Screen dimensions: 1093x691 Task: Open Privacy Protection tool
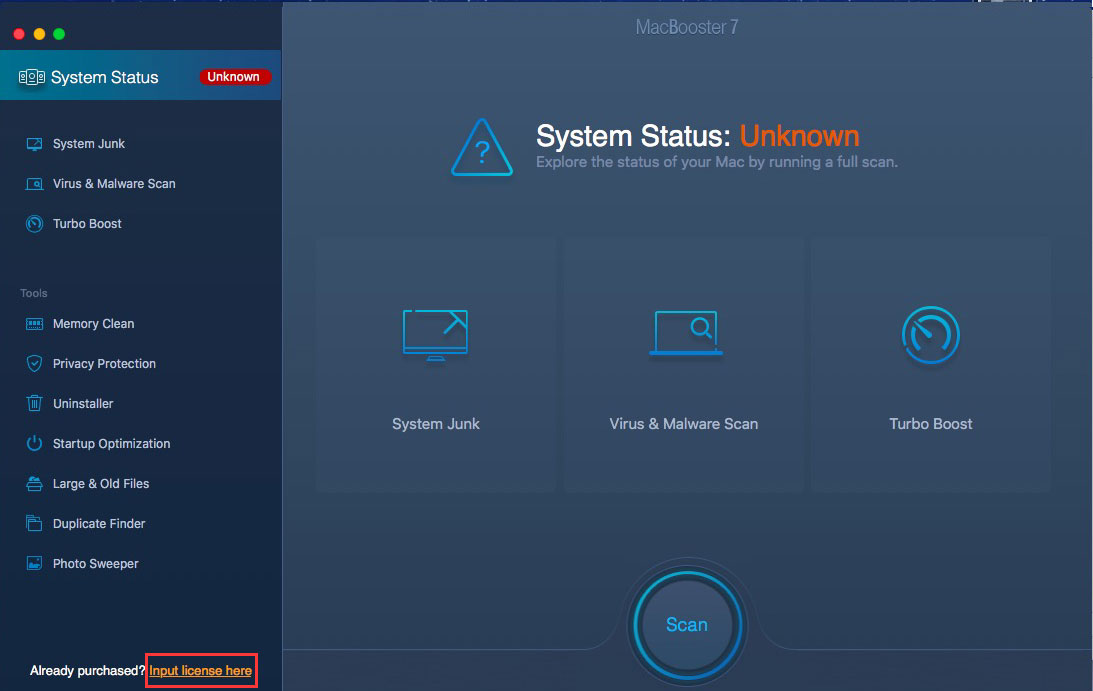pos(105,363)
